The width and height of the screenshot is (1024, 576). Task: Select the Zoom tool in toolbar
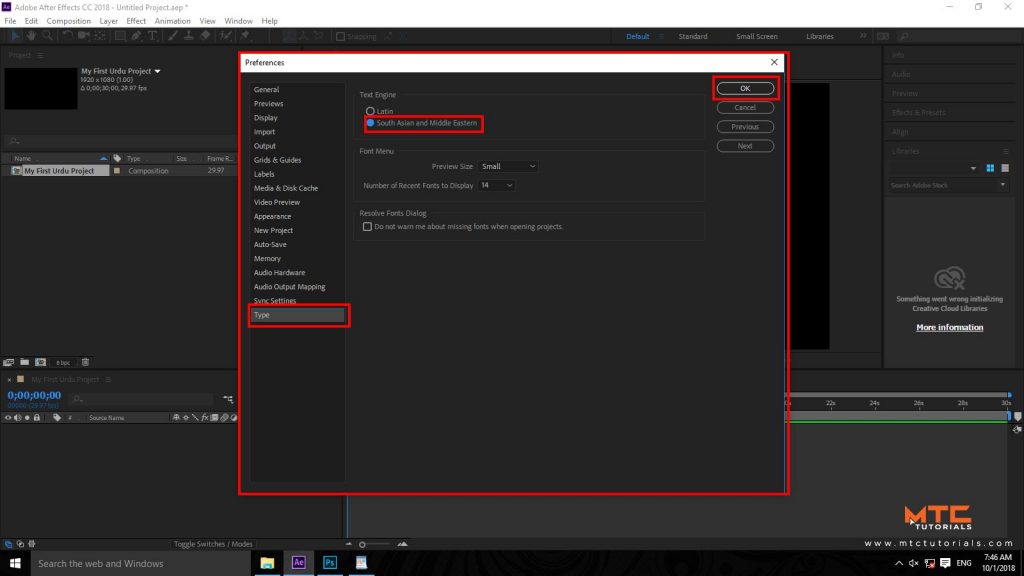(x=47, y=36)
